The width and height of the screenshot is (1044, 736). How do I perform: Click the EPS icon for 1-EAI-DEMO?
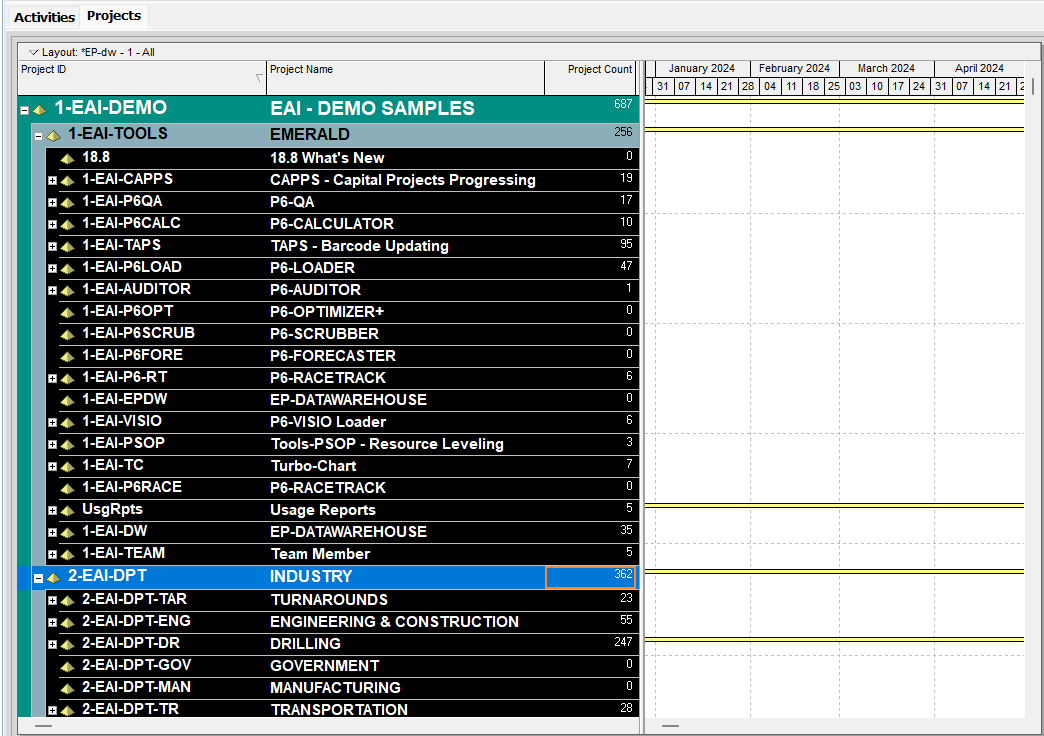click(39, 110)
